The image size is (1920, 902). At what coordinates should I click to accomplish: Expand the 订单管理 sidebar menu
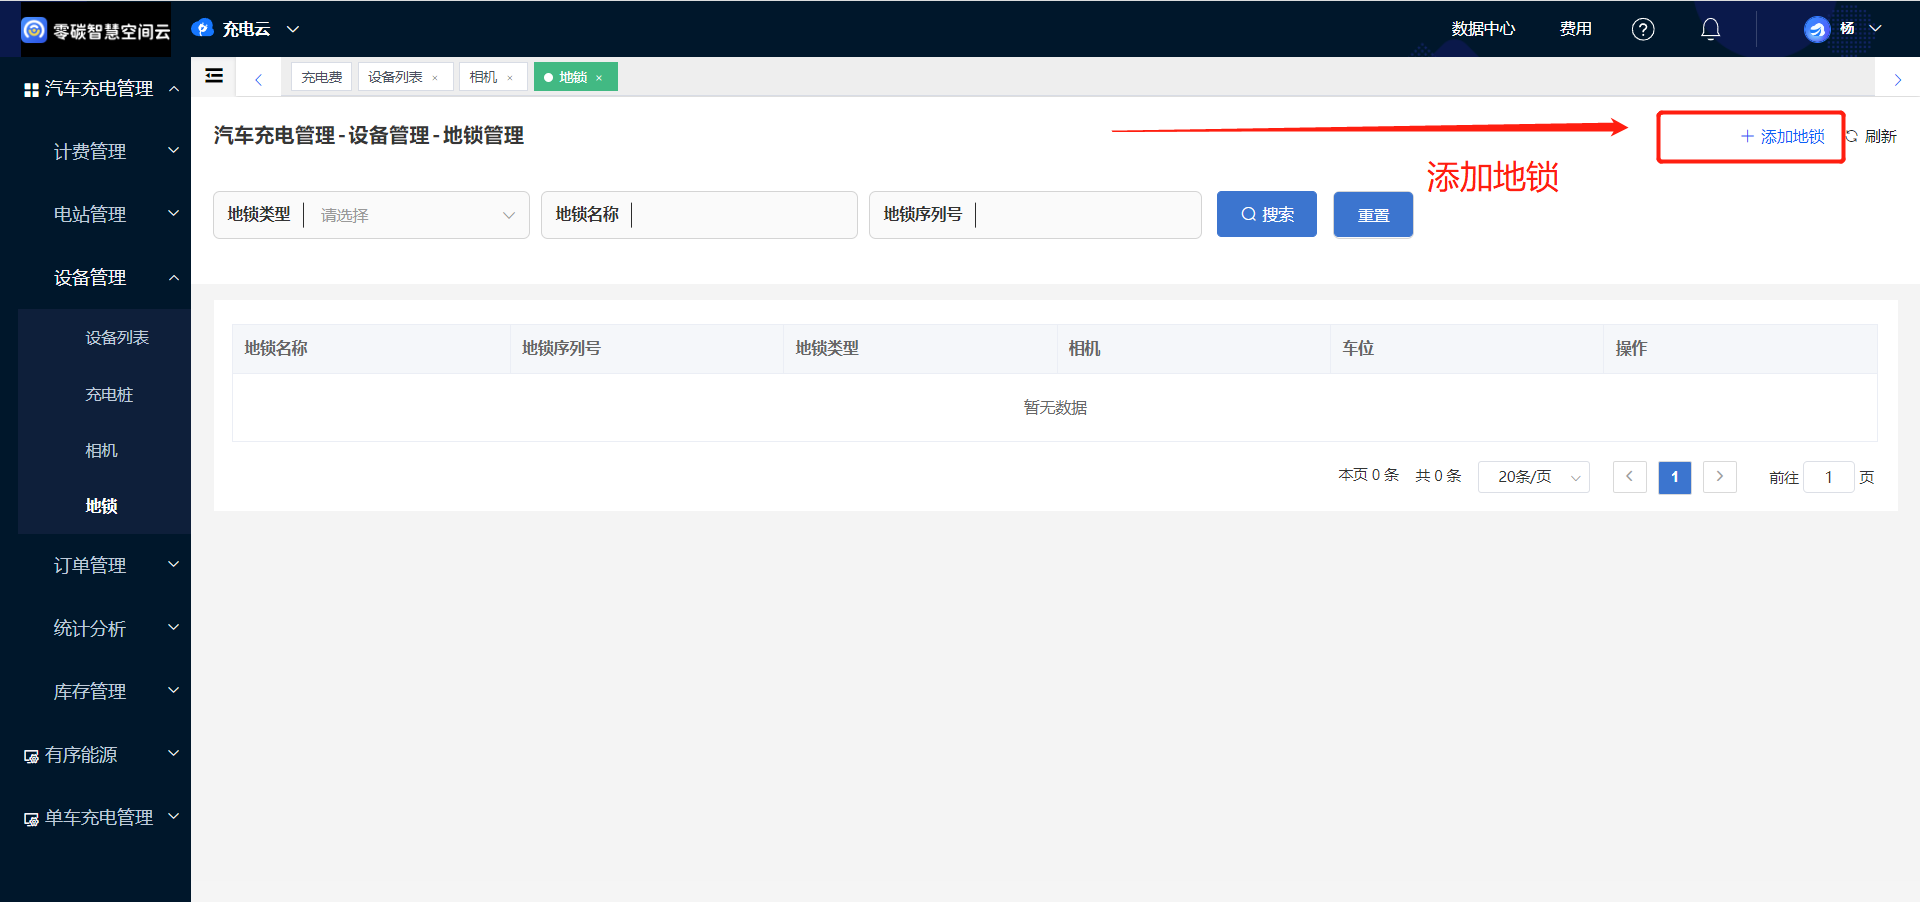(95, 566)
